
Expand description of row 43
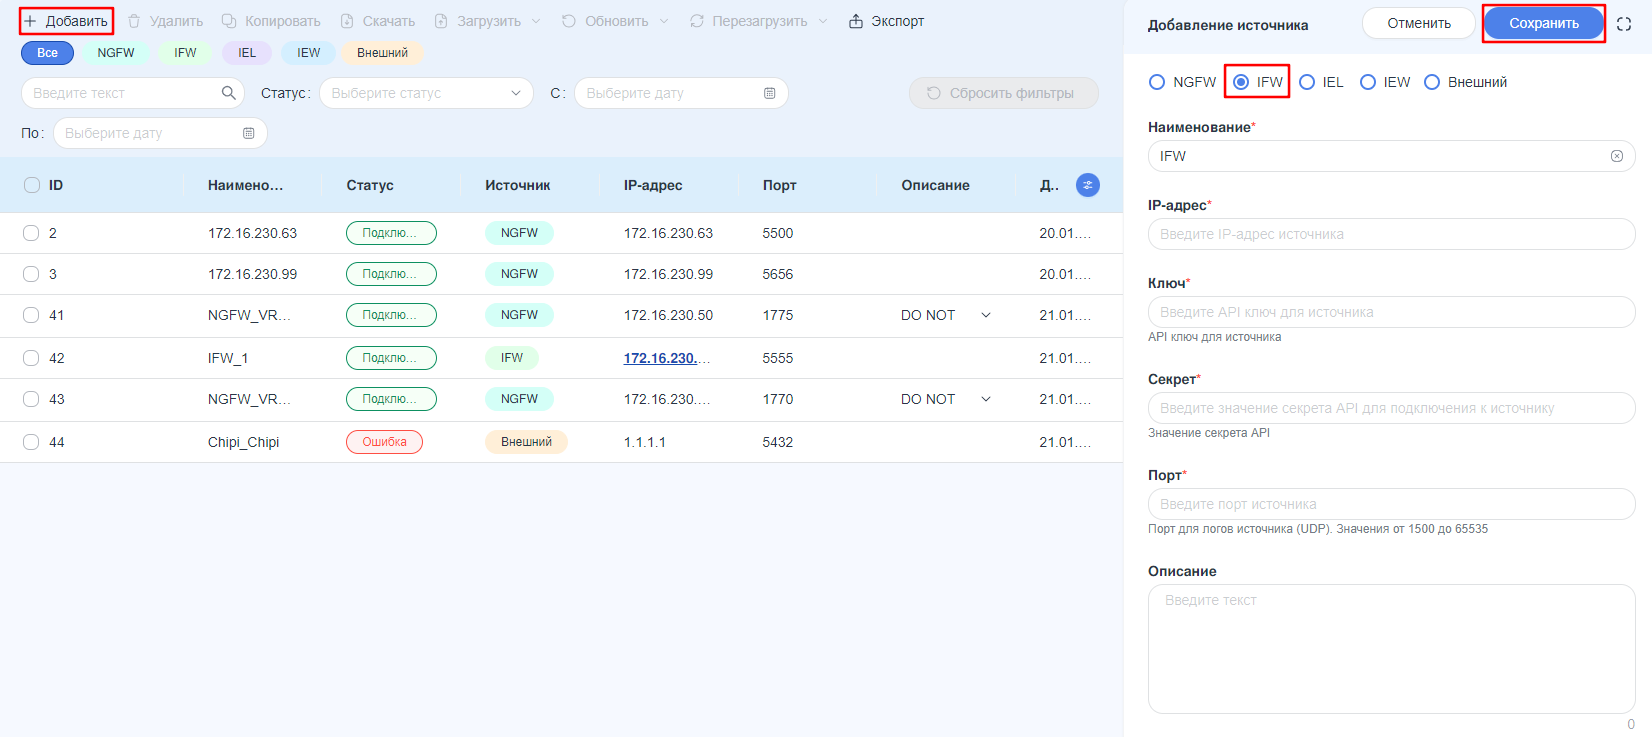coord(986,399)
